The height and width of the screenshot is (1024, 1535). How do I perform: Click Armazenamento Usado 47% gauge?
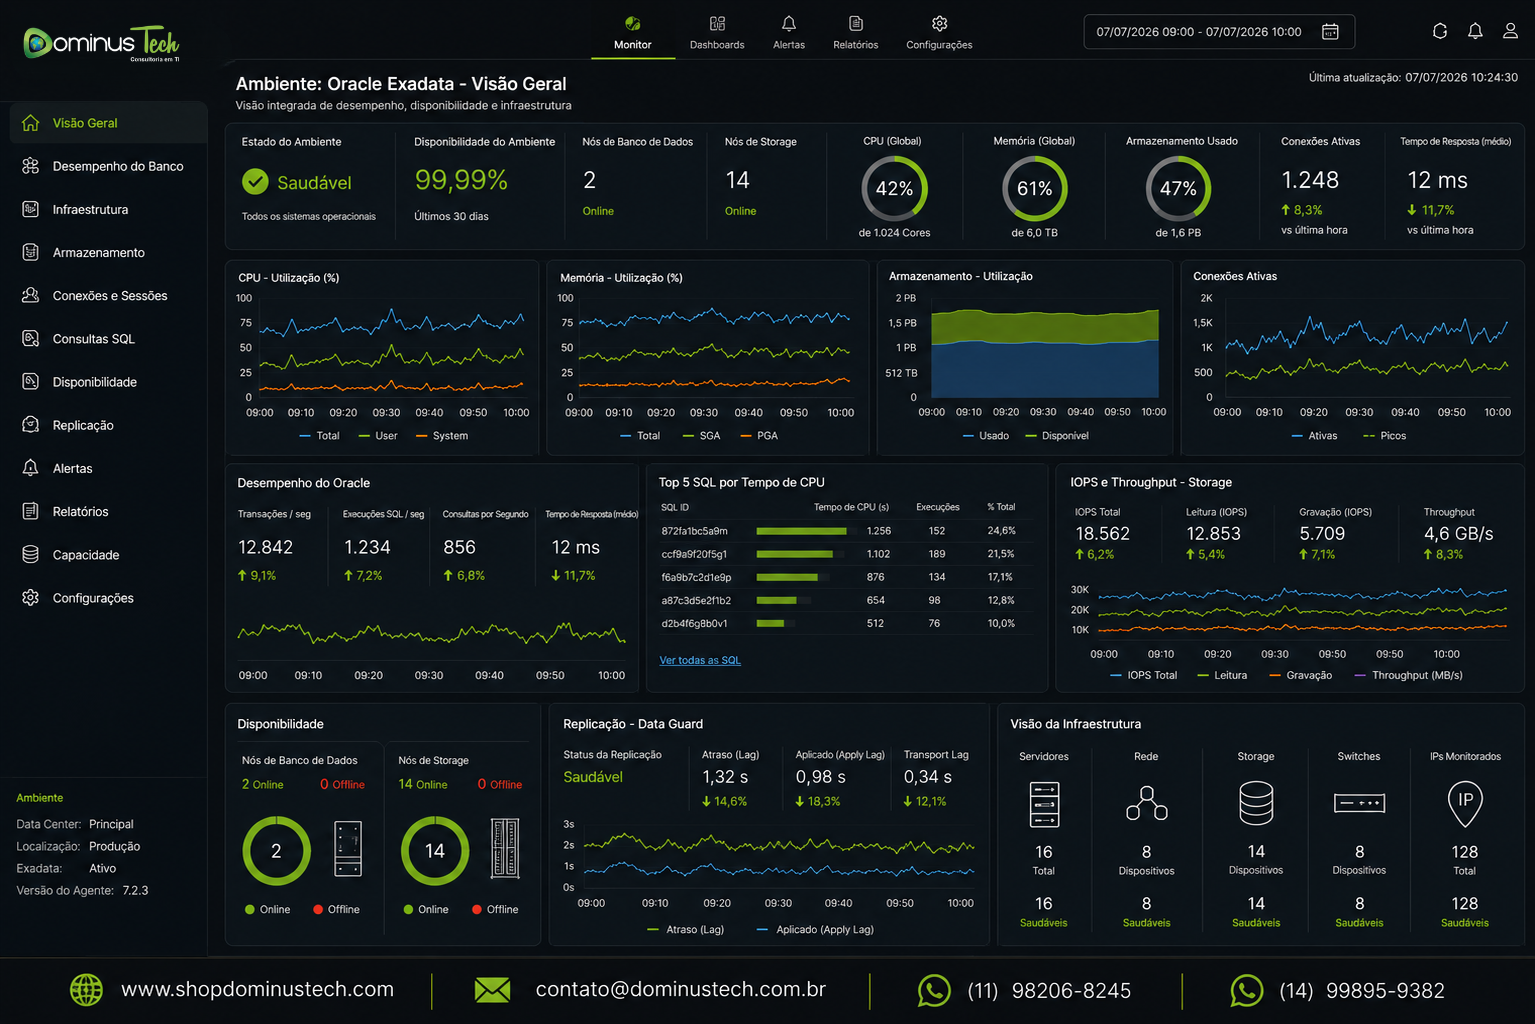click(x=1178, y=189)
